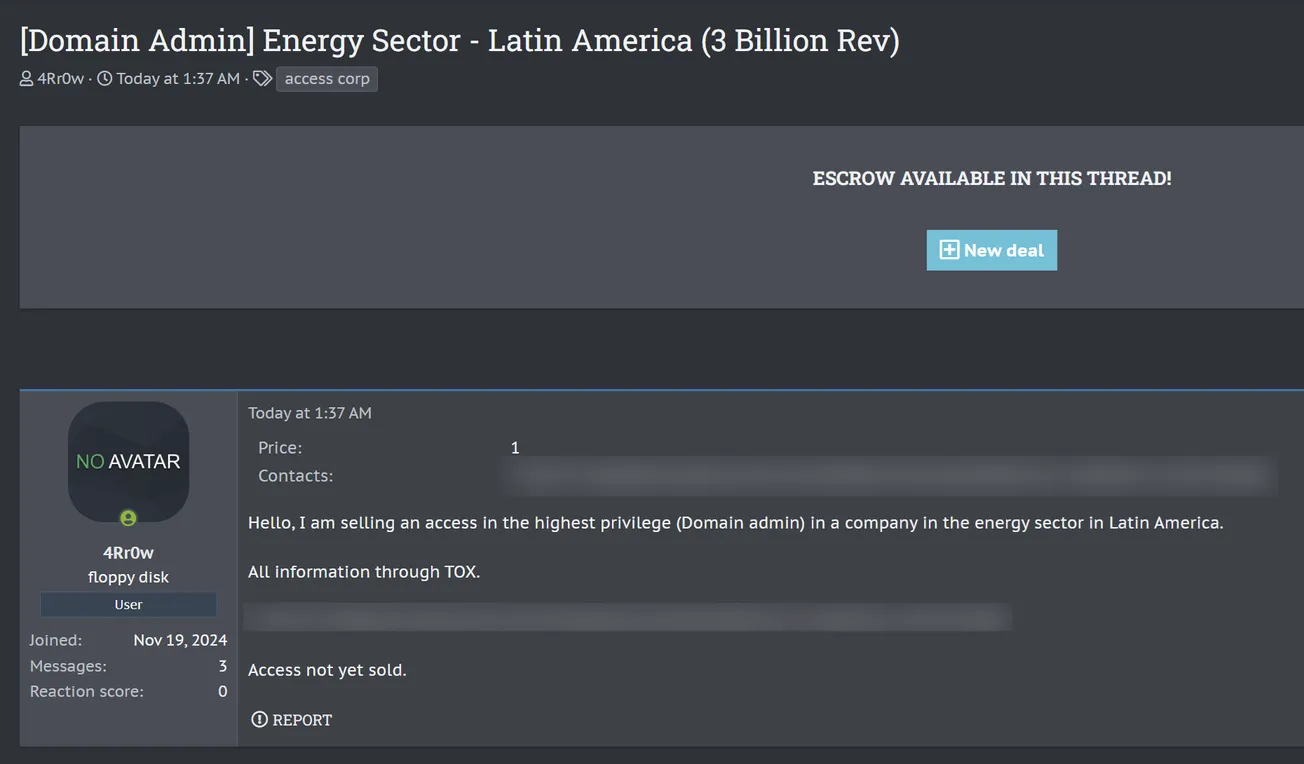Image resolution: width=1304 pixels, height=764 pixels.
Task: Click the blurred Contacts value
Action: click(x=890, y=476)
